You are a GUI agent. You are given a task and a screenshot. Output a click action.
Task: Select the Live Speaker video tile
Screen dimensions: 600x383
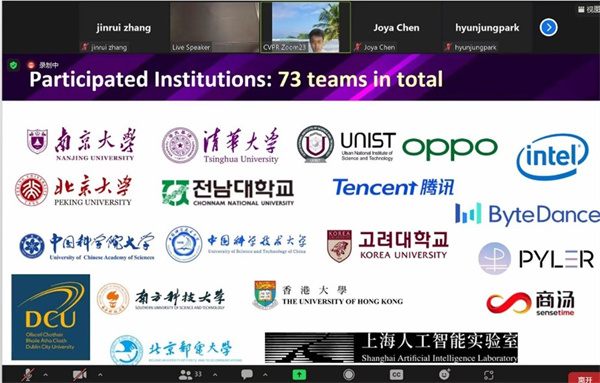[x=215, y=28]
